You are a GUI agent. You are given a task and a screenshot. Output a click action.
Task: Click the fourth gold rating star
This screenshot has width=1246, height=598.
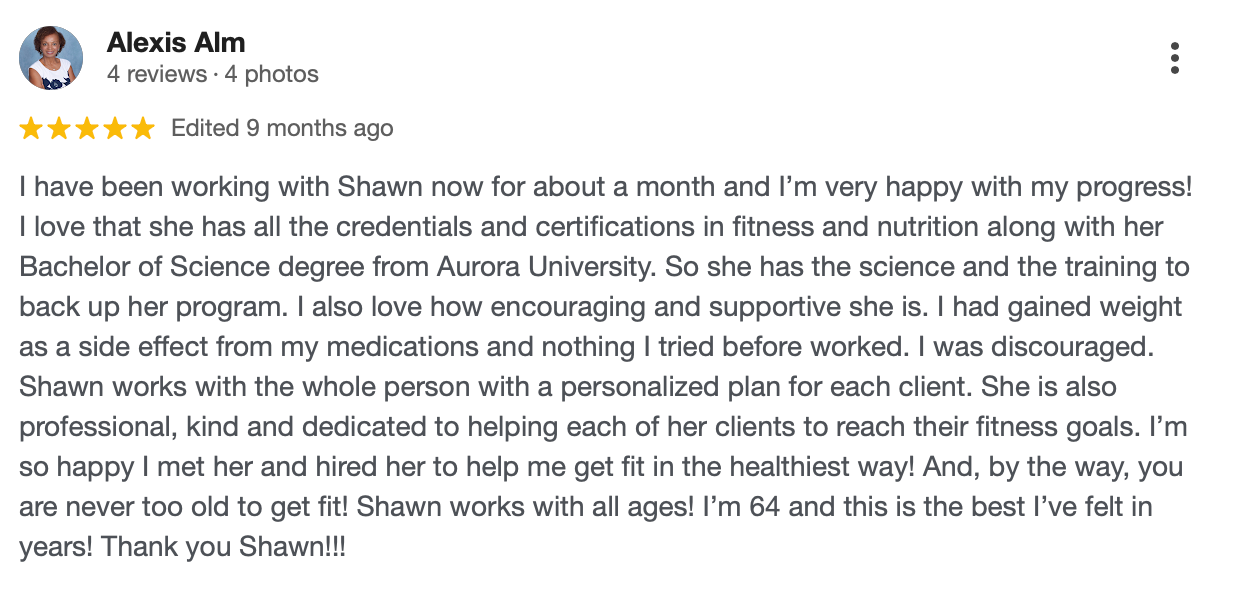(115, 128)
